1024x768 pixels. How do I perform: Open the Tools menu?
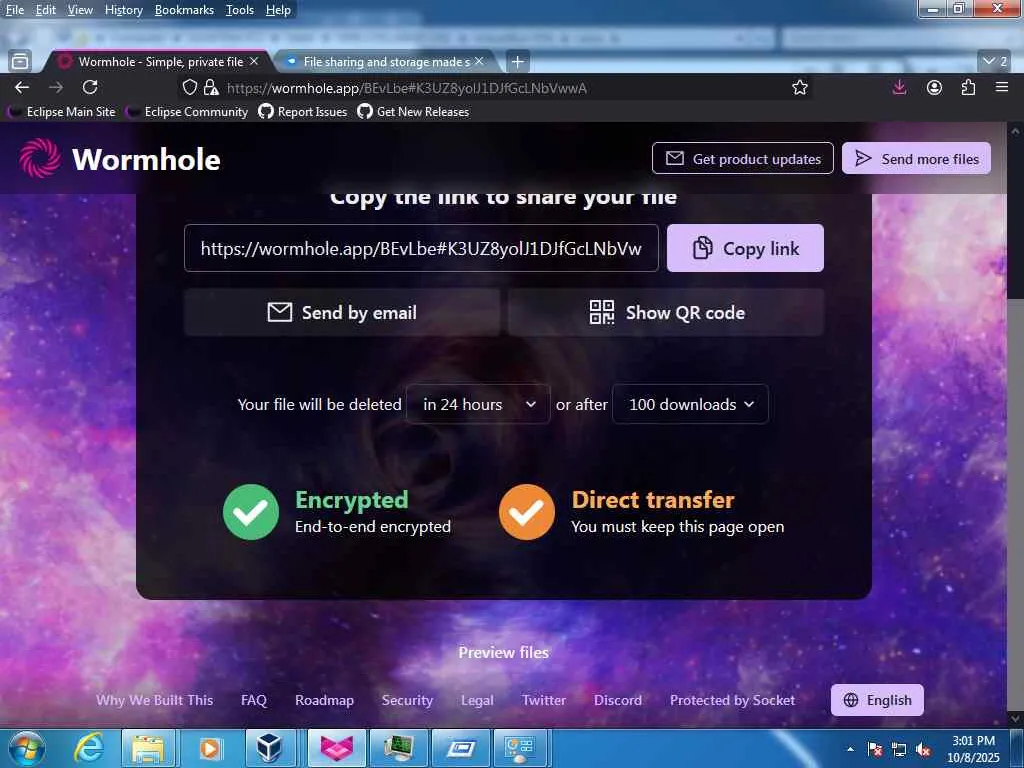click(239, 10)
